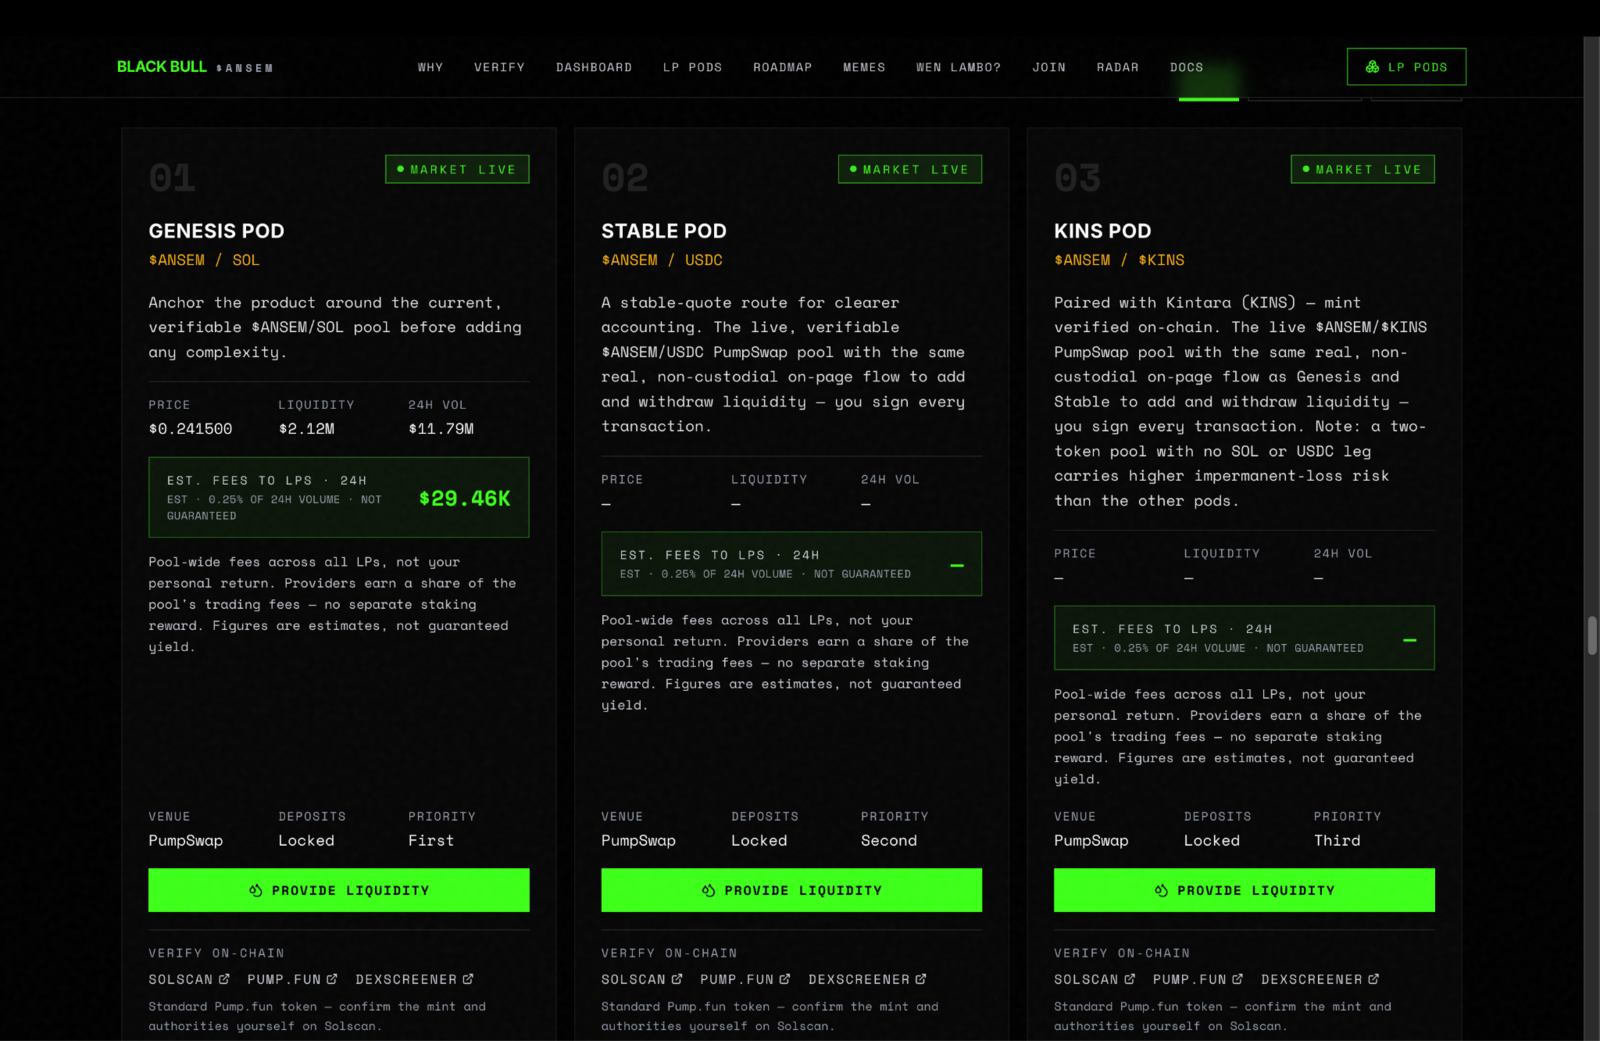Click the GENESIS POD title
This screenshot has height=1041, width=1600.
pyautogui.click(x=216, y=231)
